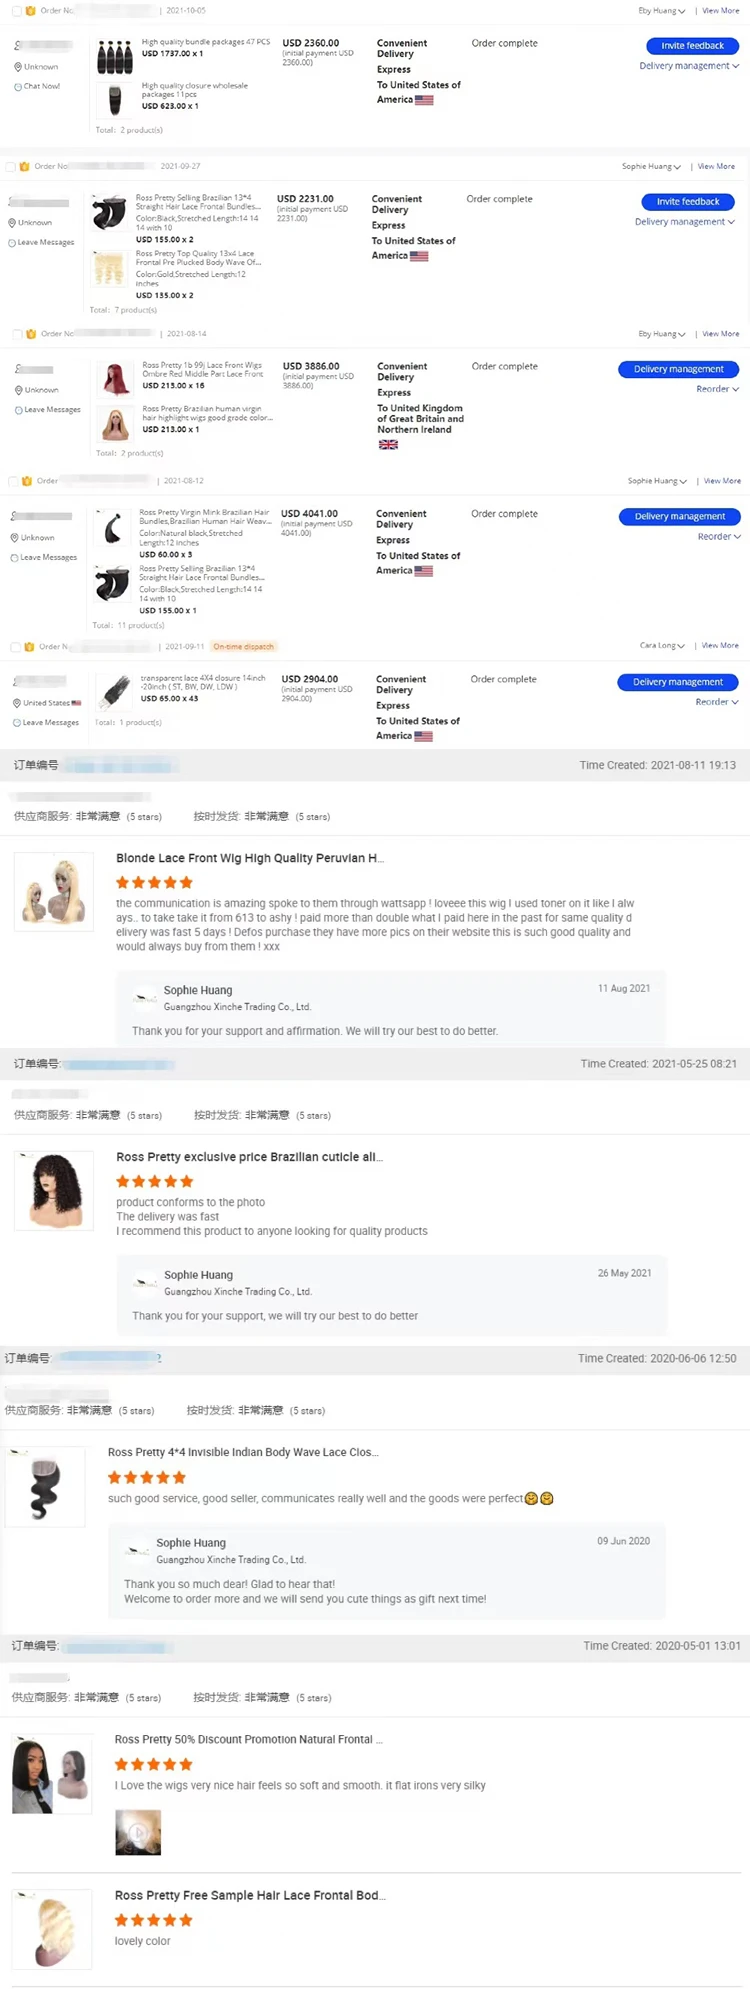Click the stars on the Blonde Lace Front Wig review
The image size is (750, 1989).
coord(154,883)
